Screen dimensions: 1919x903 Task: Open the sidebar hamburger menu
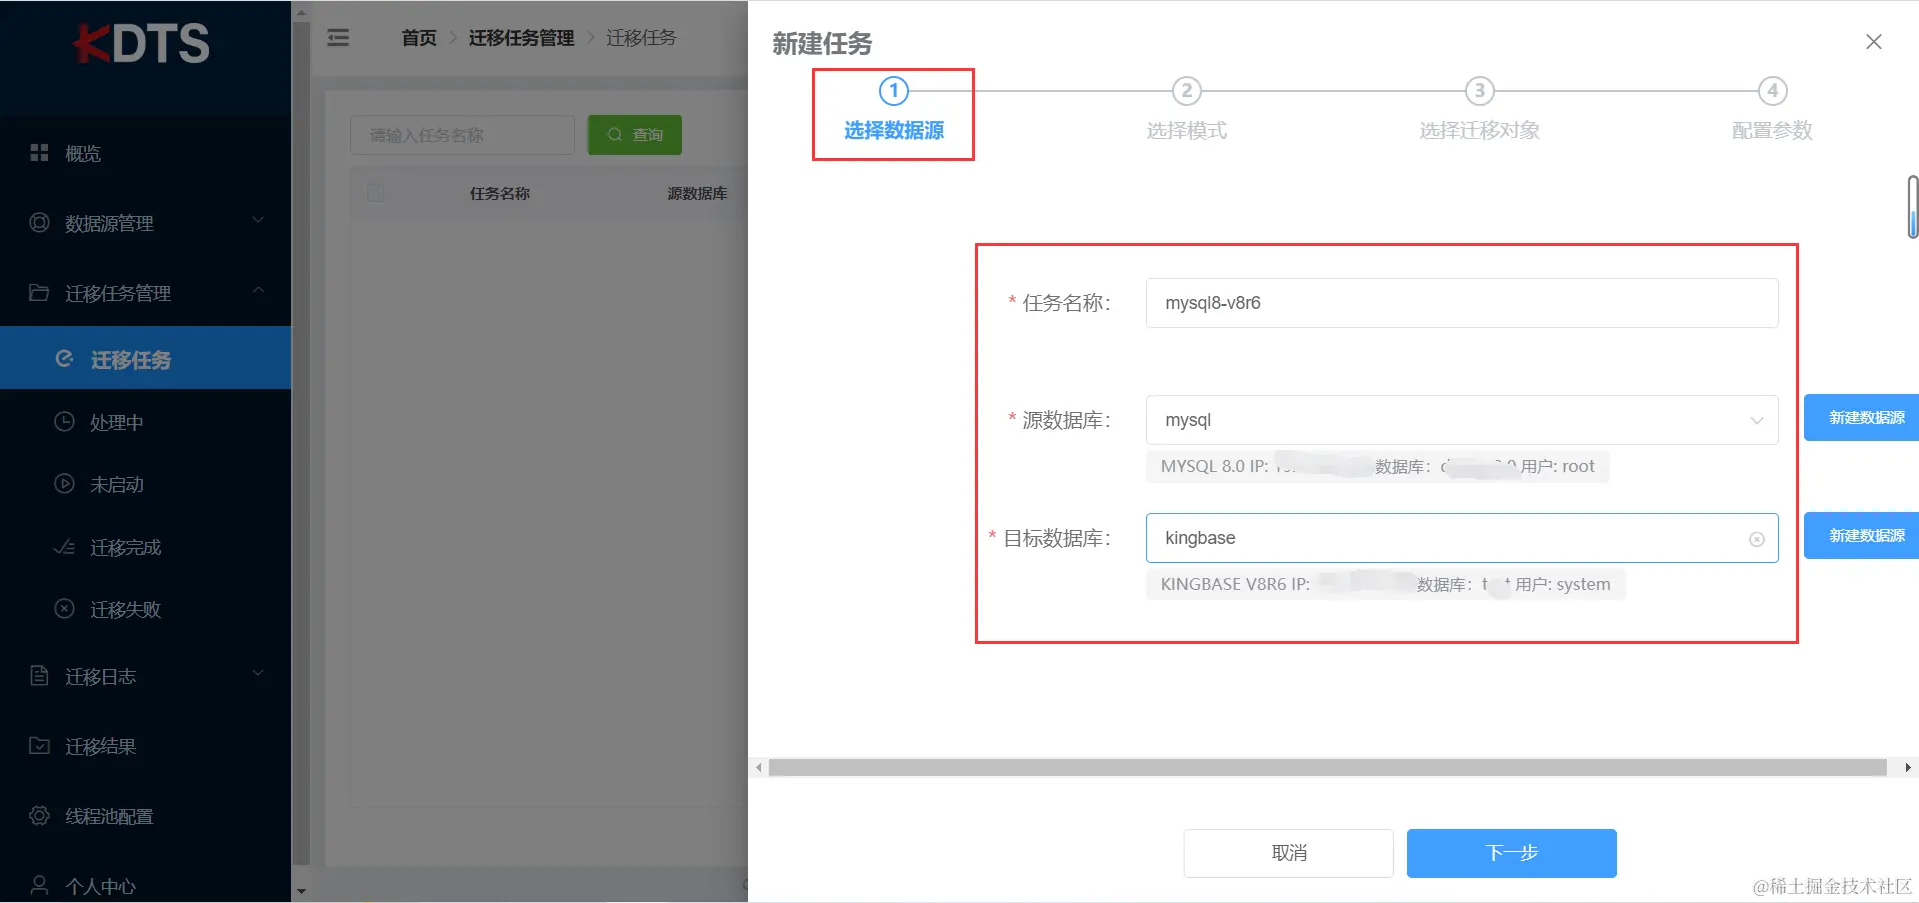click(337, 37)
